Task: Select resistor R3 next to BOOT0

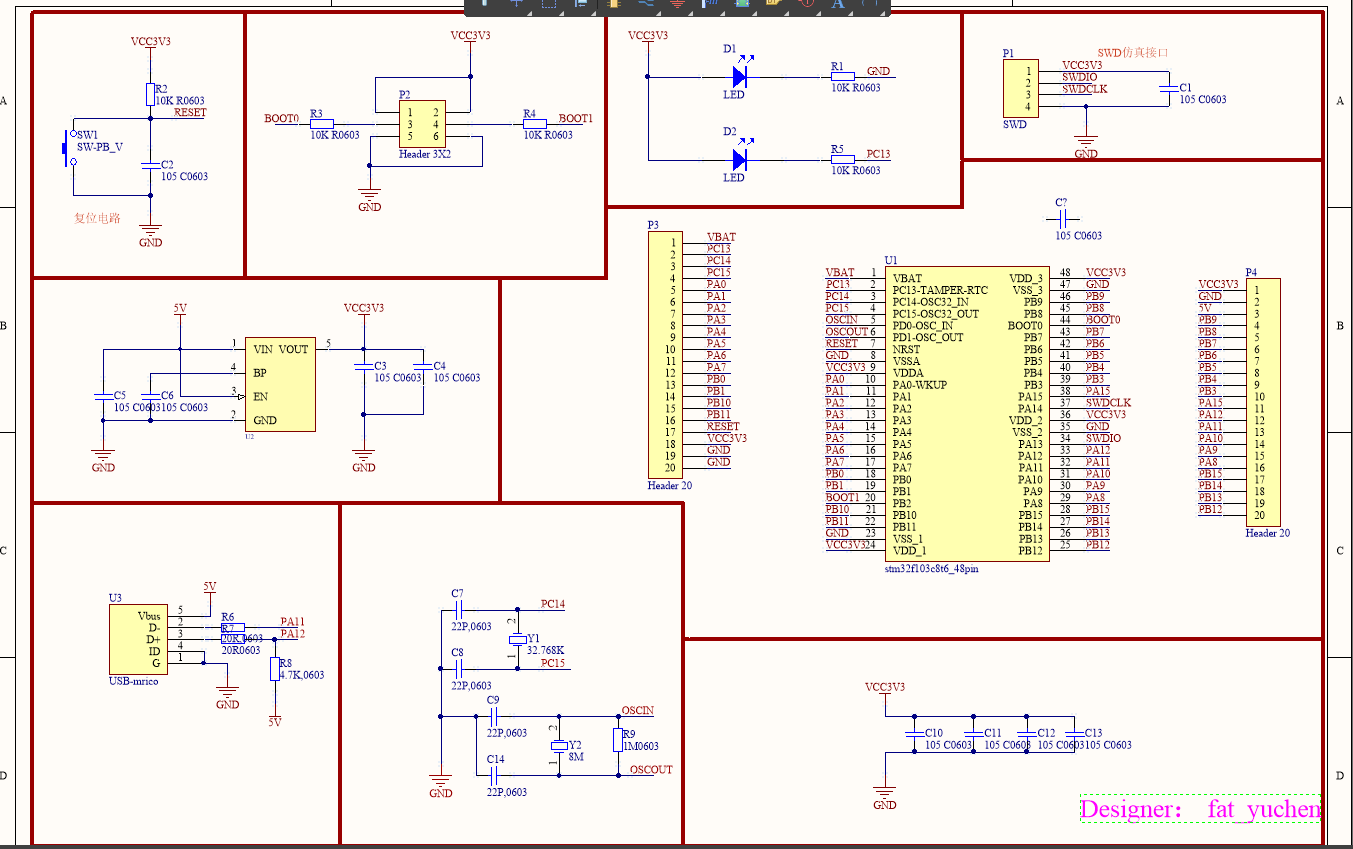Action: coord(323,124)
